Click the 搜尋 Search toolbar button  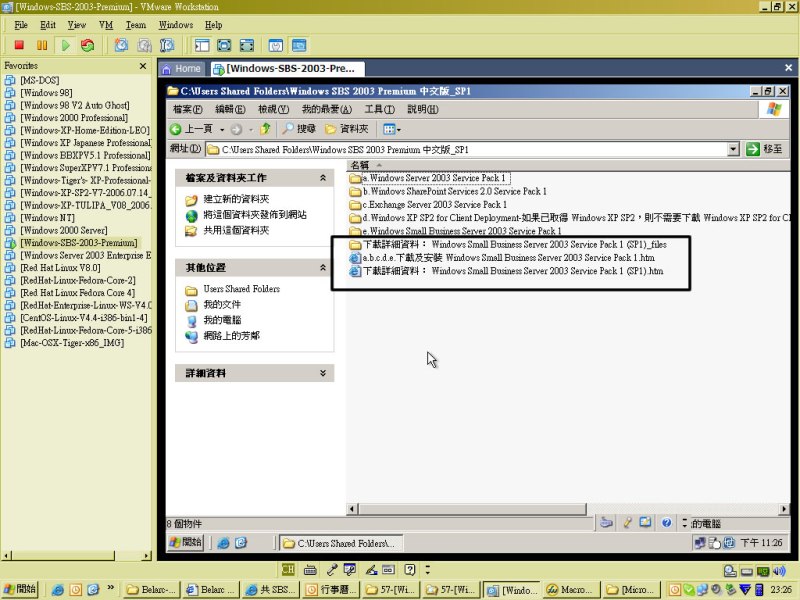point(299,129)
